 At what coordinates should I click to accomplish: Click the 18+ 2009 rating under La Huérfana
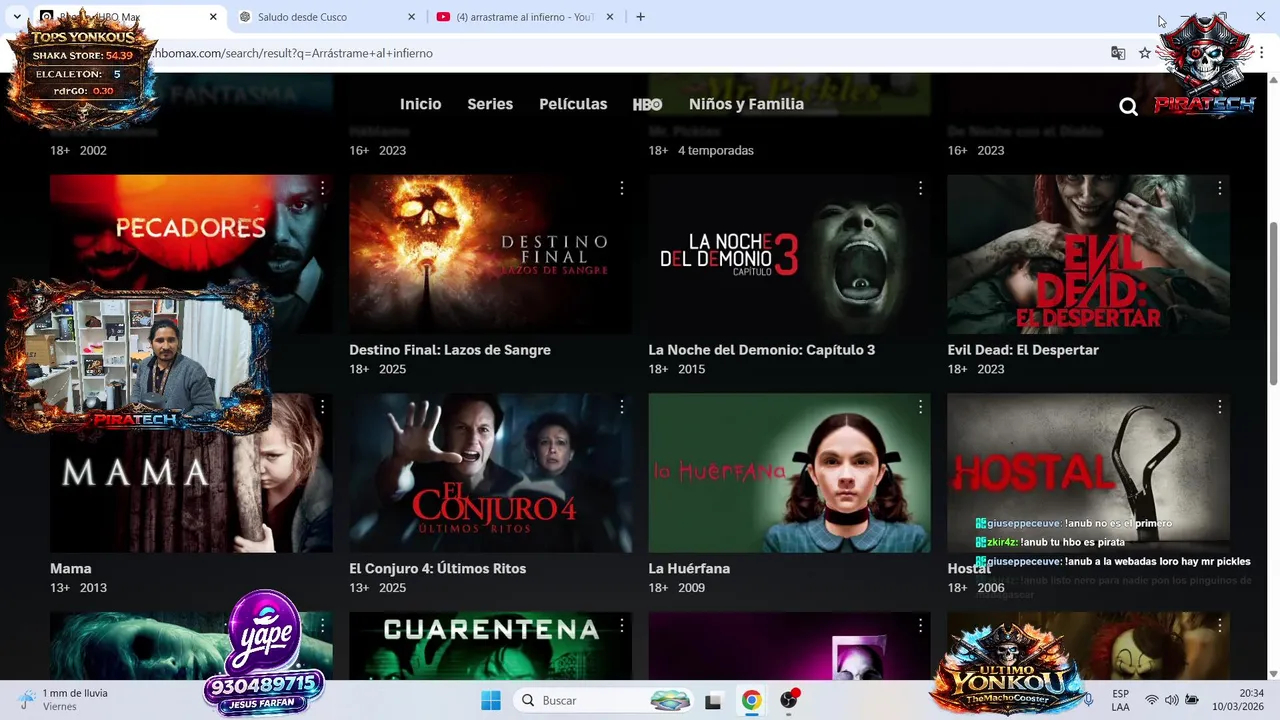676,588
